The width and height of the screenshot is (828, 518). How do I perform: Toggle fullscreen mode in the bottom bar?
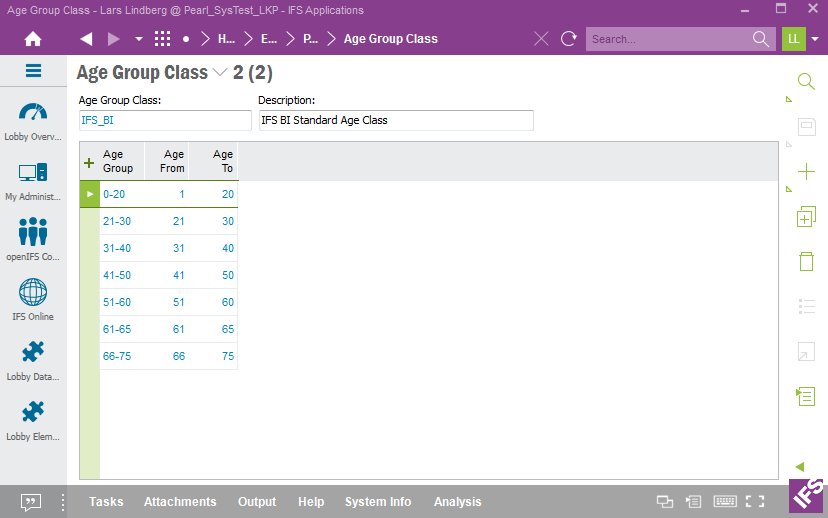click(x=755, y=502)
